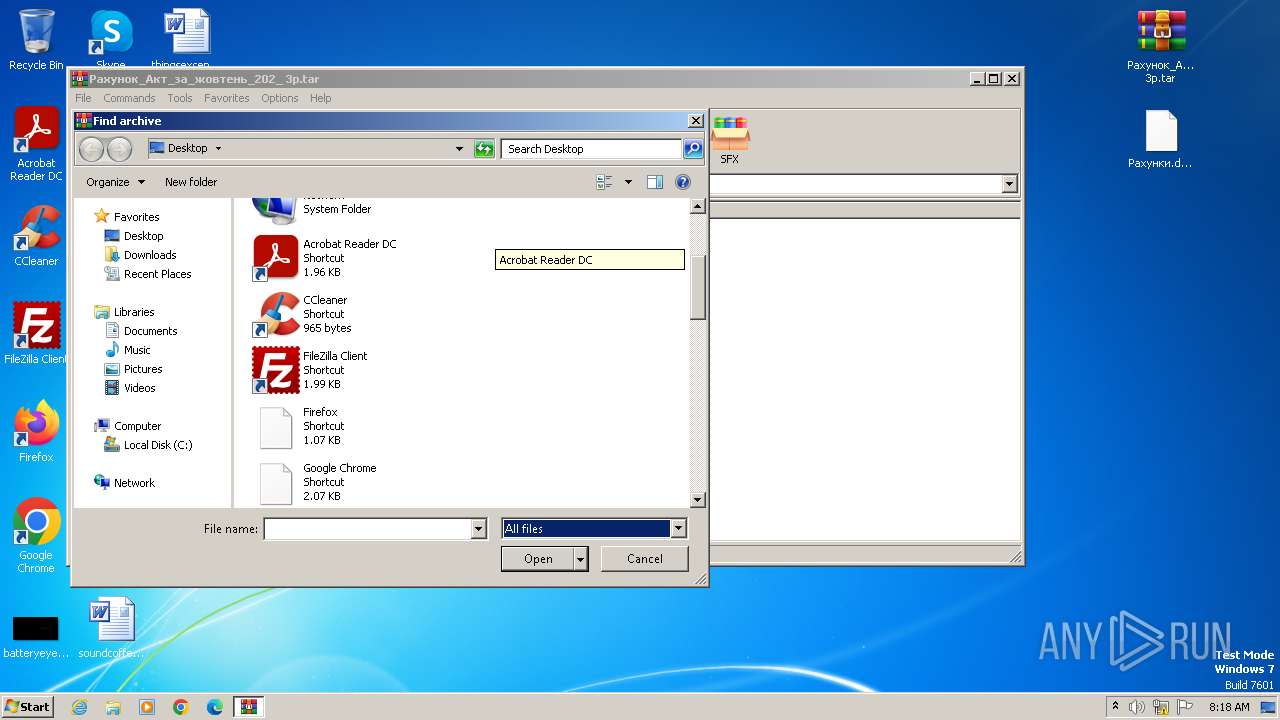Change the view using the views icon
Image resolution: width=1280 pixels, height=720 pixels.
click(604, 182)
